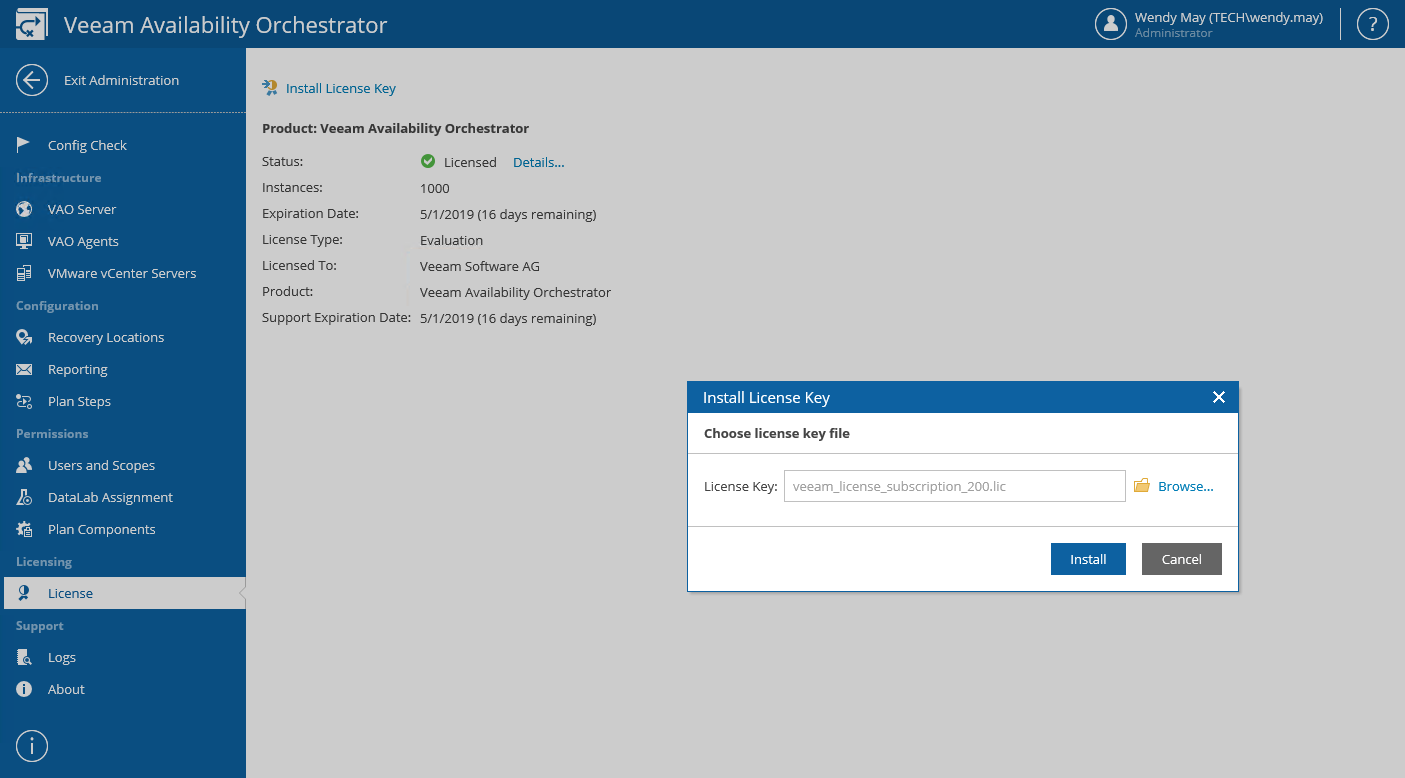Image resolution: width=1405 pixels, height=778 pixels.
Task: Go to VAO Agents
Action: 83,241
